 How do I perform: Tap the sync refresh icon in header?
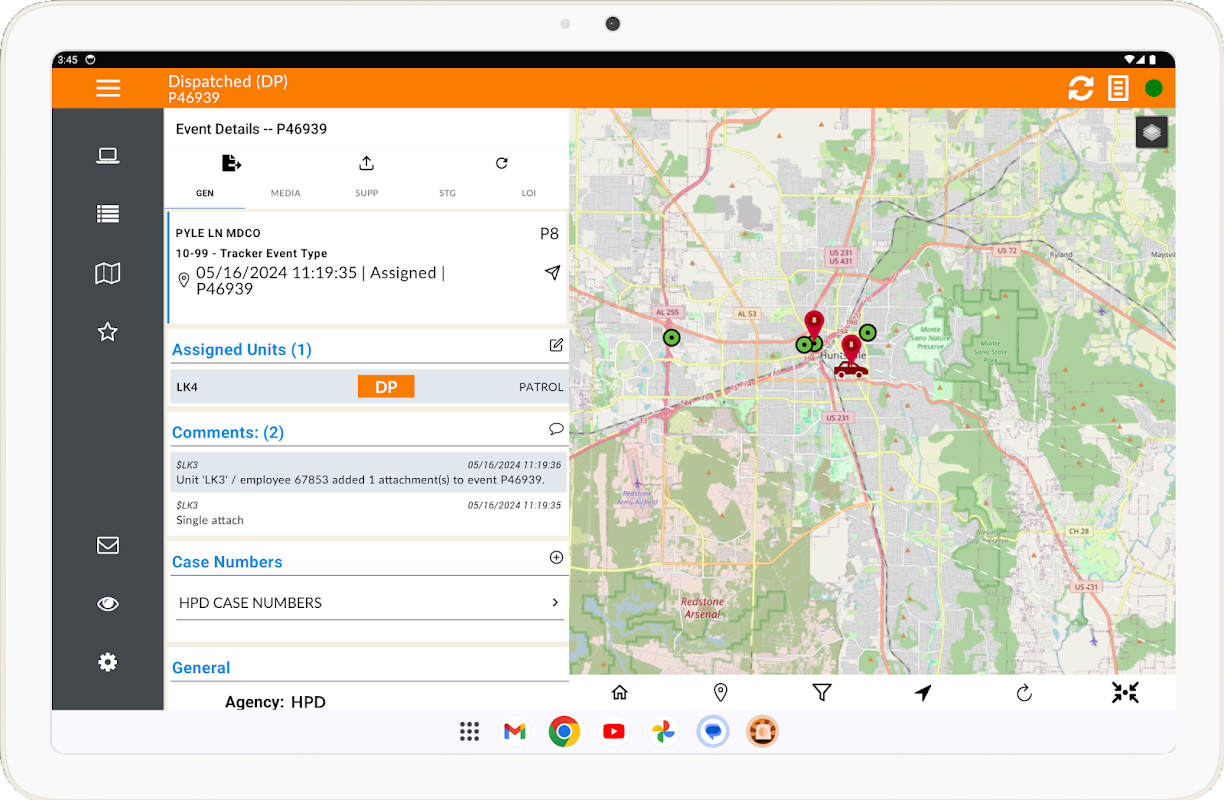1080,88
